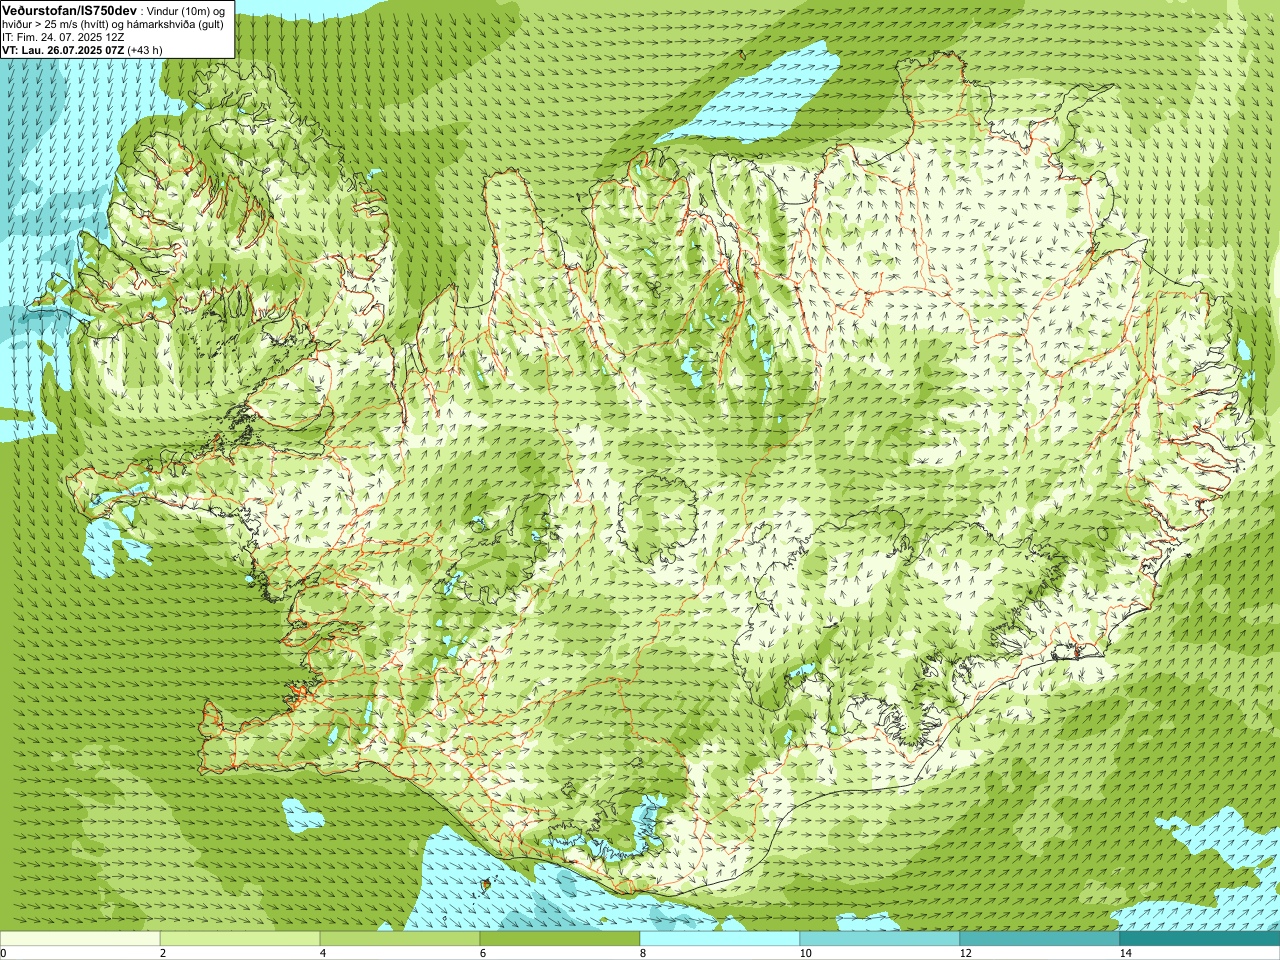Select the olive green 6–8 legend swatch
This screenshot has height=960, width=1280.
coord(560,939)
